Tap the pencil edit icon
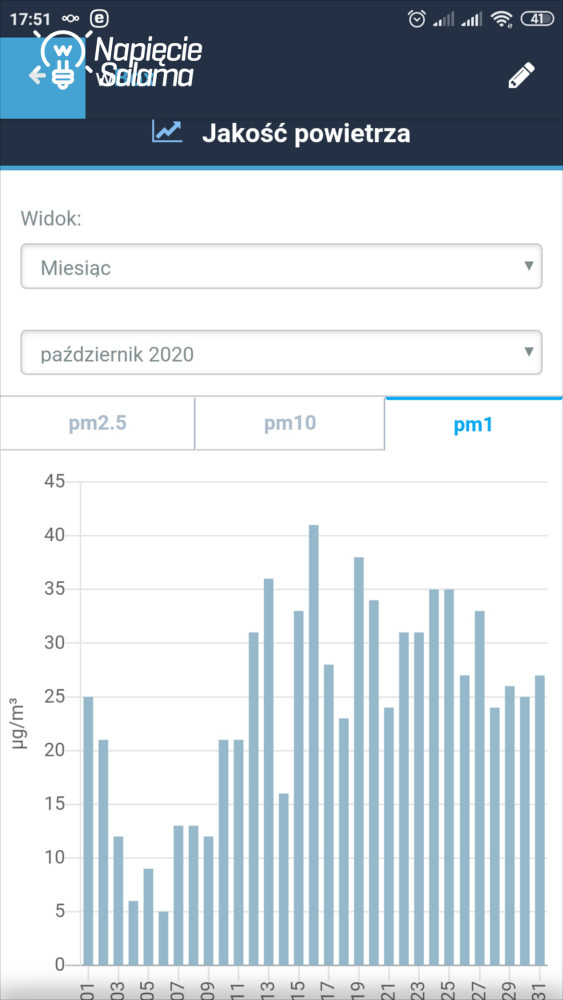 pyautogui.click(x=521, y=75)
